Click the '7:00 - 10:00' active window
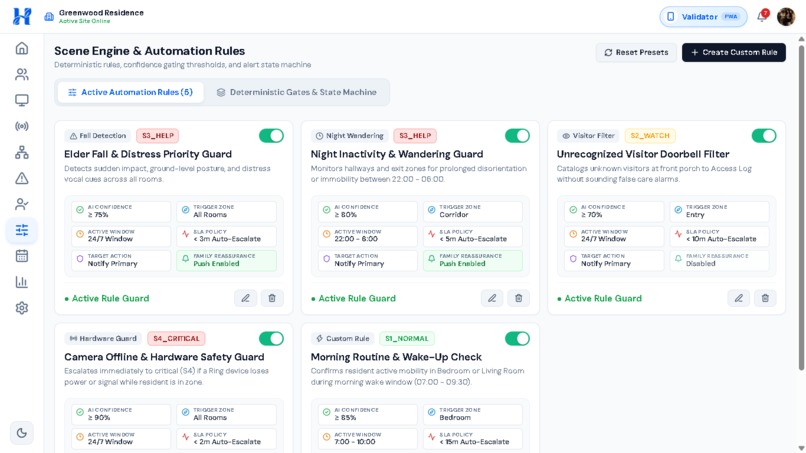The image size is (806, 453). click(x=355, y=442)
